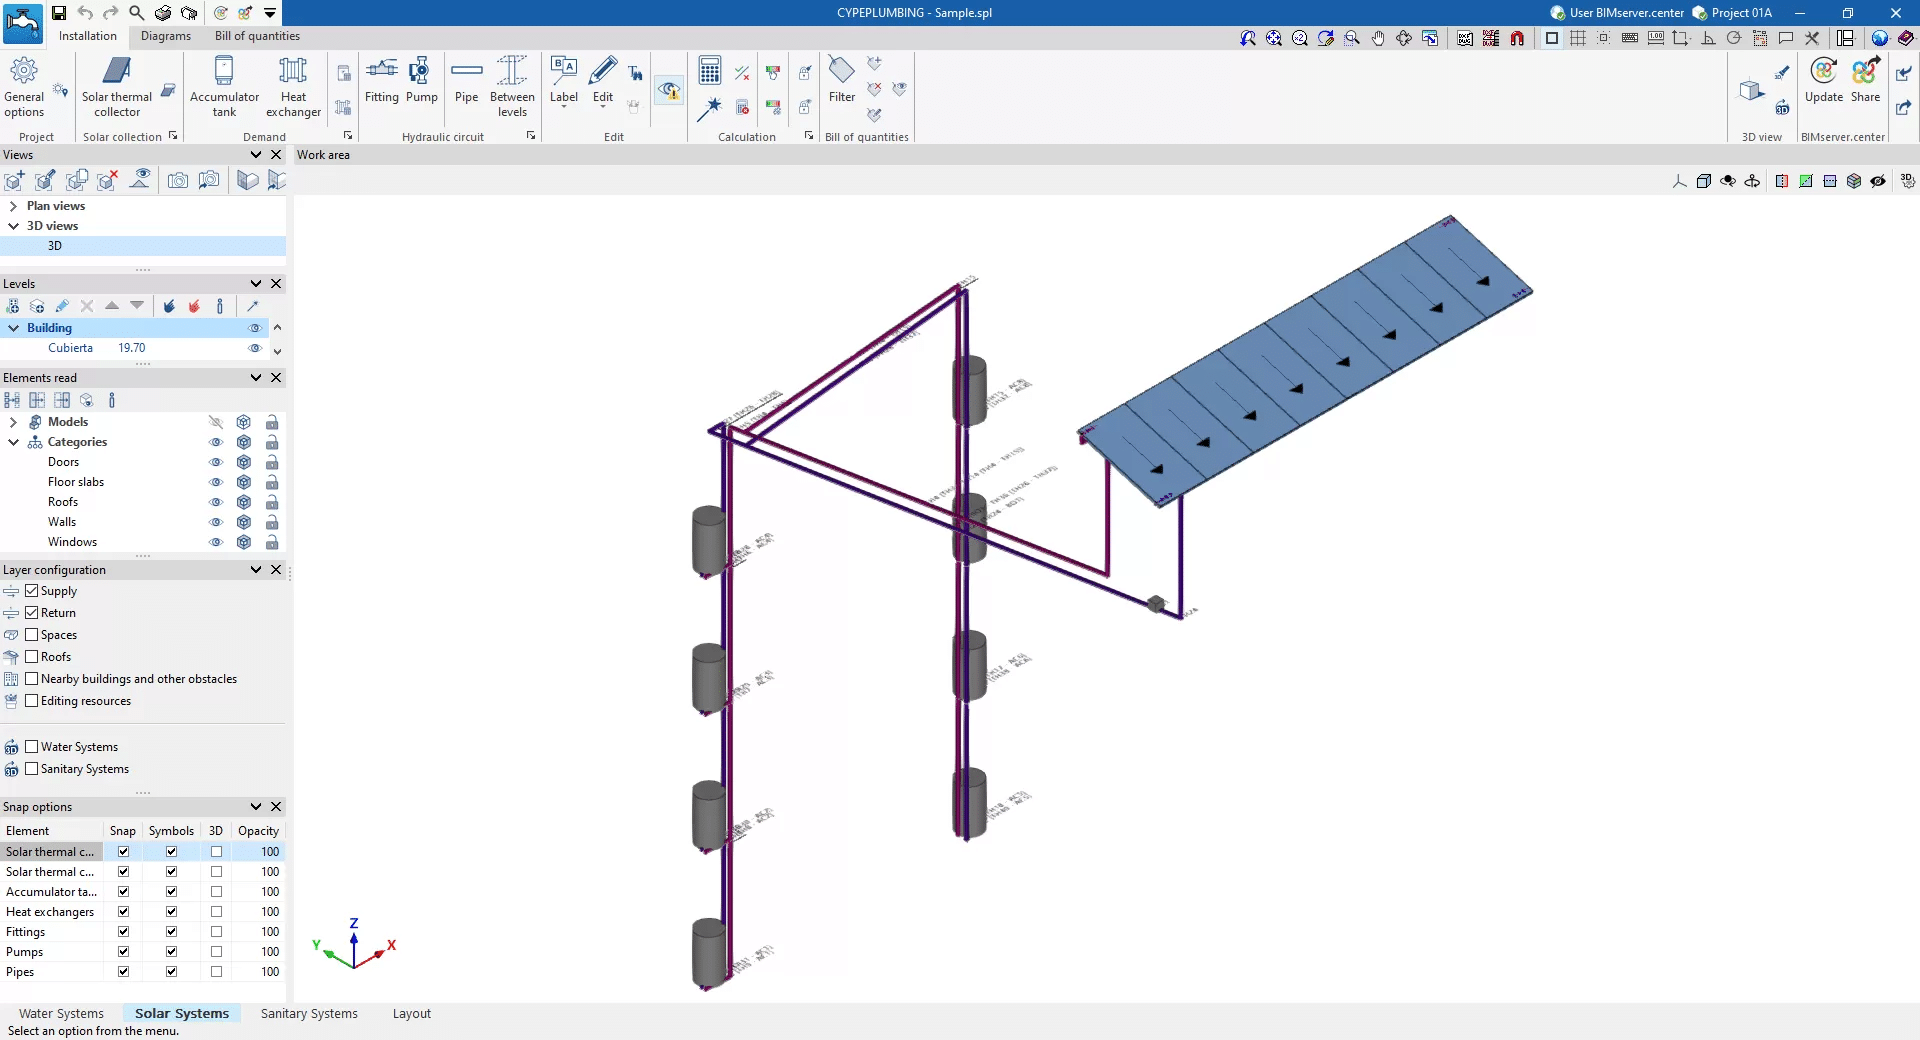Switch to the Diagrams ribbon tab
1920x1040 pixels.
point(165,36)
